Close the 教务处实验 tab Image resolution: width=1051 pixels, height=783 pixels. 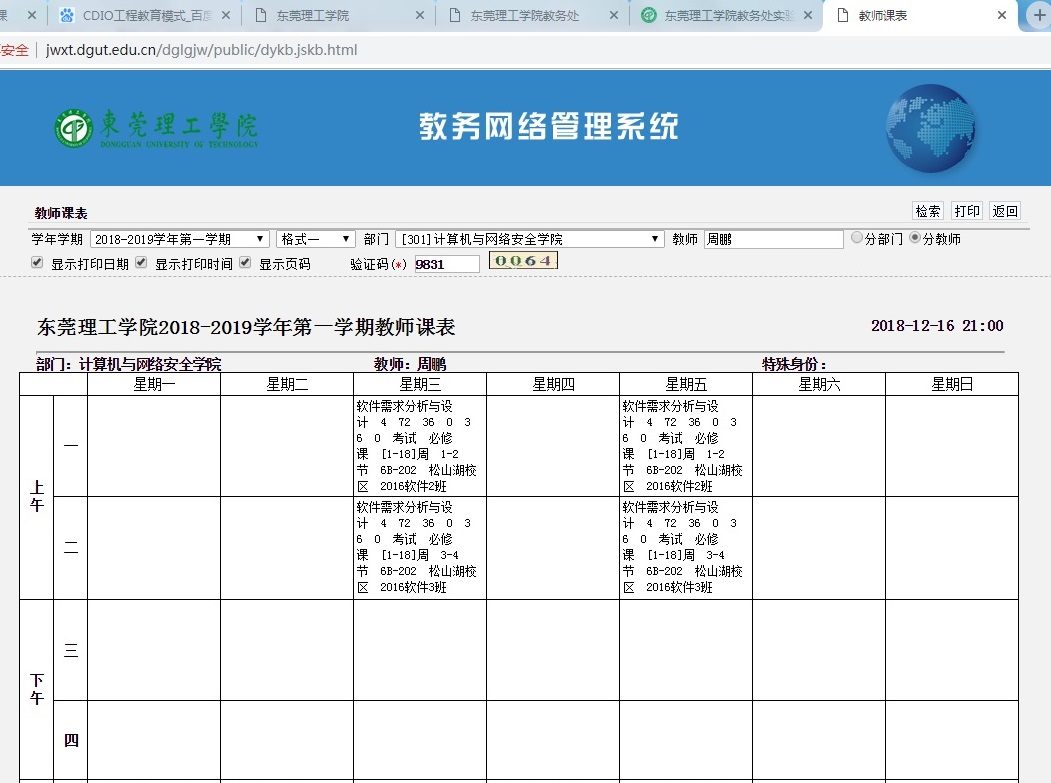pos(808,15)
